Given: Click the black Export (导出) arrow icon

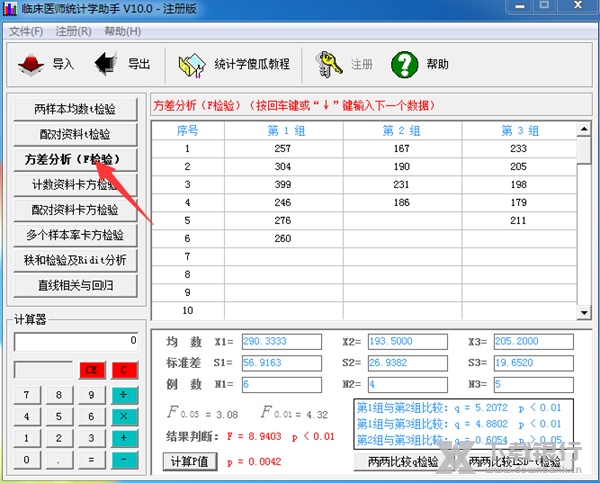Looking at the screenshot, I should (105, 64).
